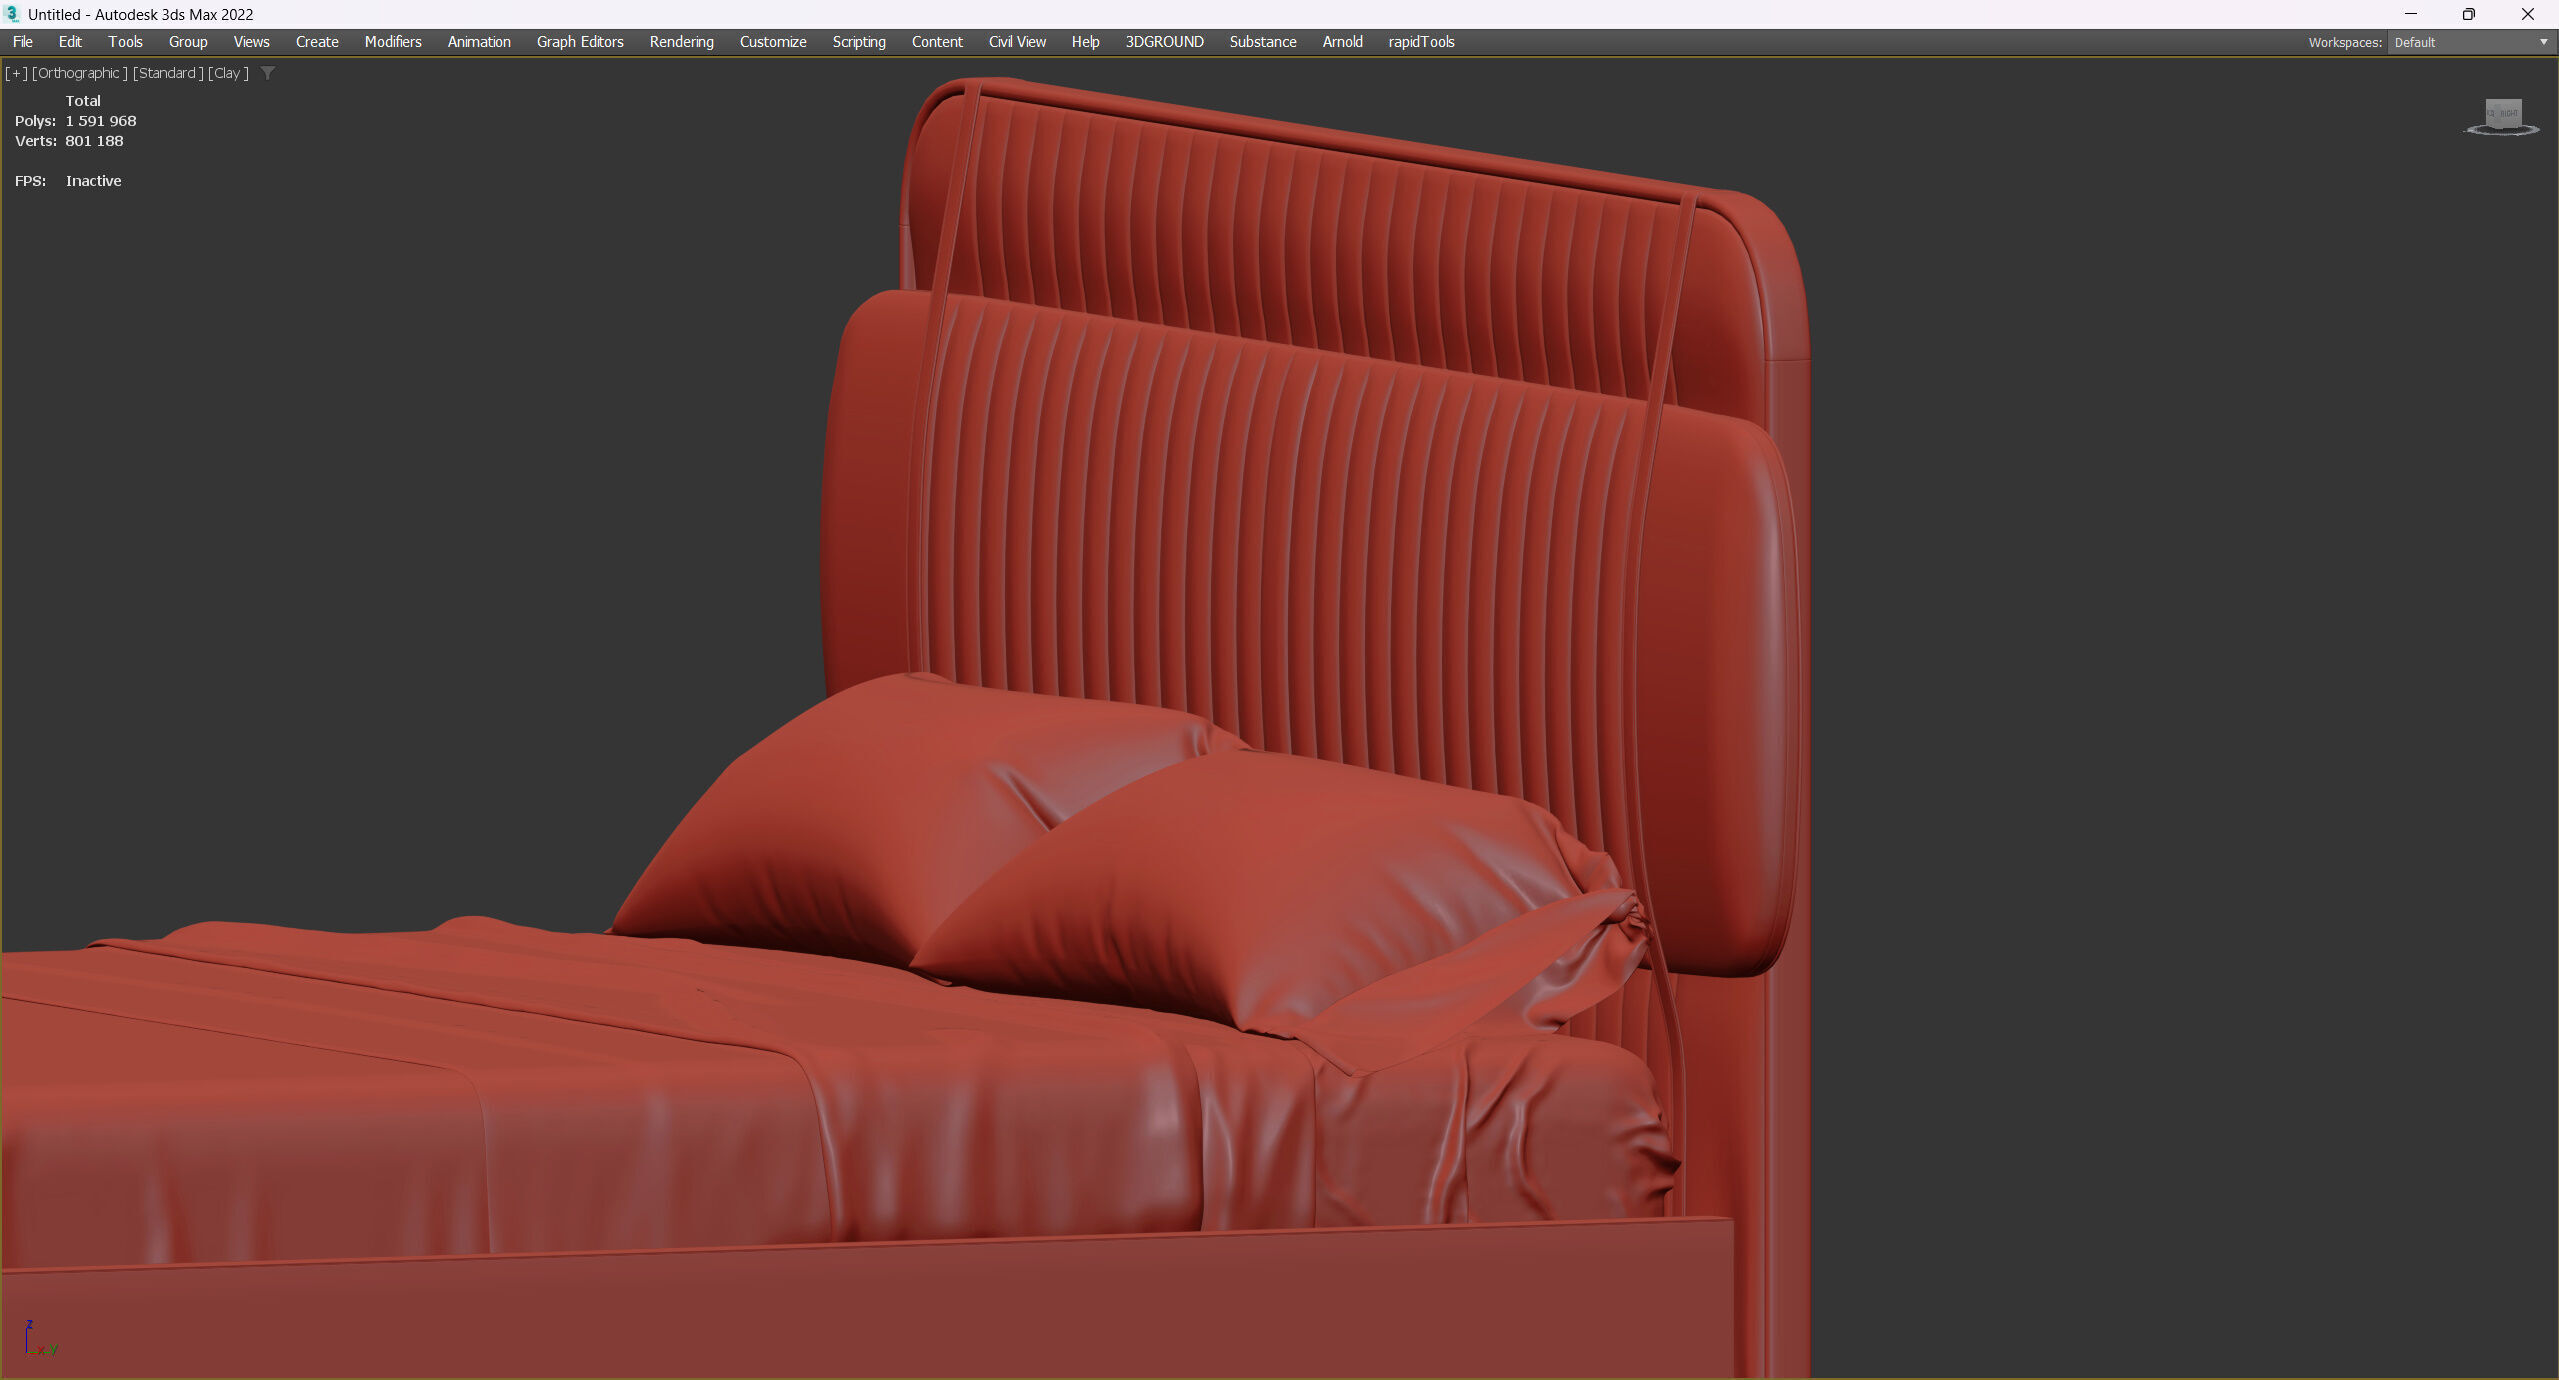This screenshot has height=1380, width=2559.
Task: Click the ViewCube navigation widget
Action: 2503,116
